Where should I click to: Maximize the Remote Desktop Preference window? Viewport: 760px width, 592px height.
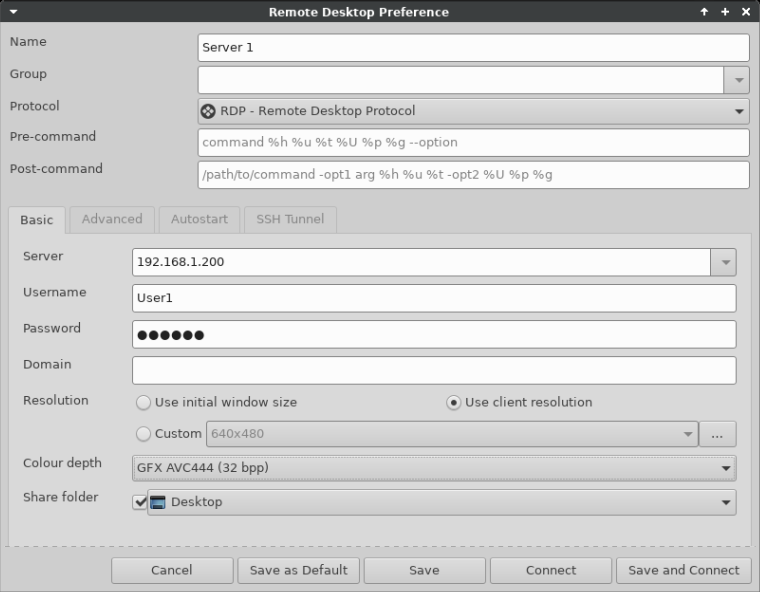point(725,12)
